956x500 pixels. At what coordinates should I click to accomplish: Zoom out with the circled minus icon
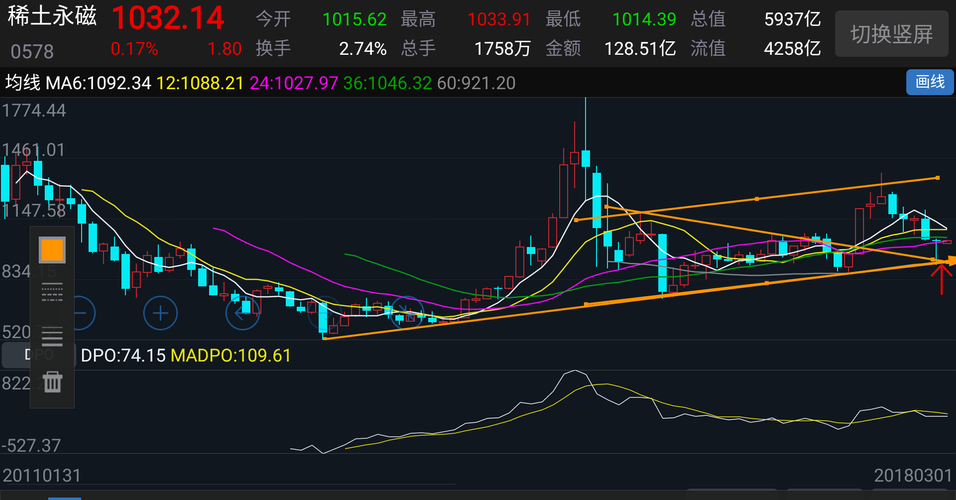point(81,313)
